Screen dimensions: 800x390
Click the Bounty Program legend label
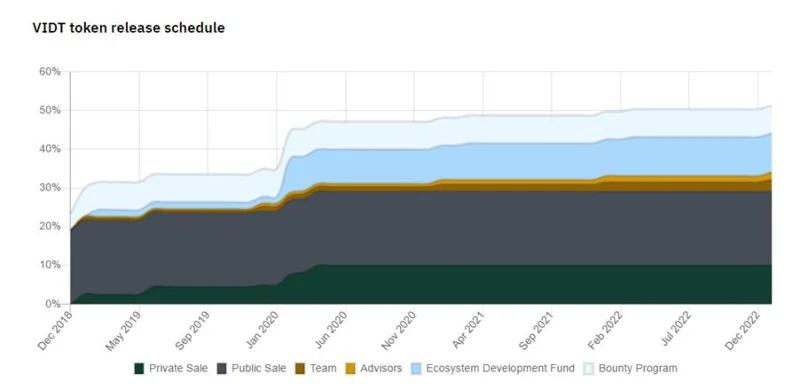(x=638, y=369)
